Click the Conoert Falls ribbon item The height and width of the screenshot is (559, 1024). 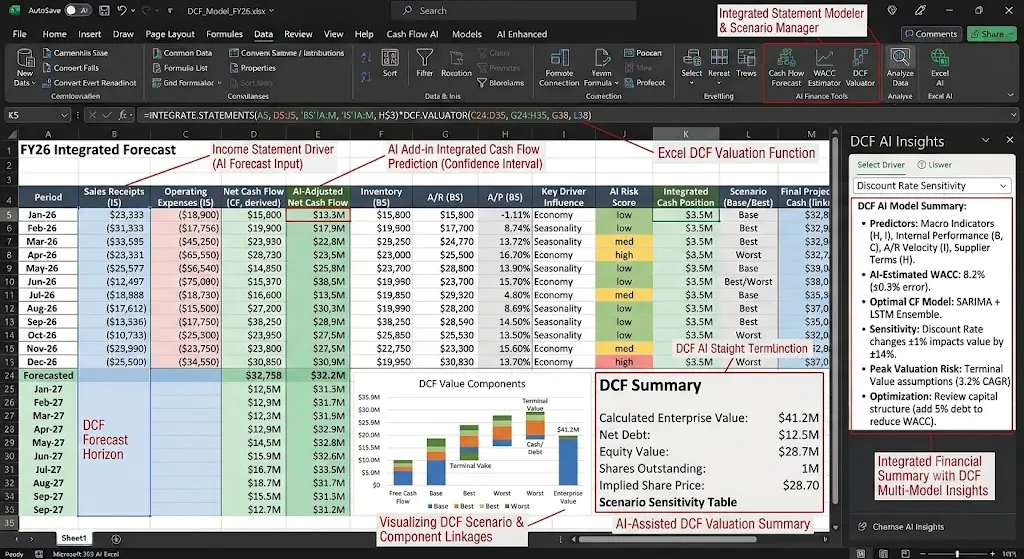click(x=71, y=68)
